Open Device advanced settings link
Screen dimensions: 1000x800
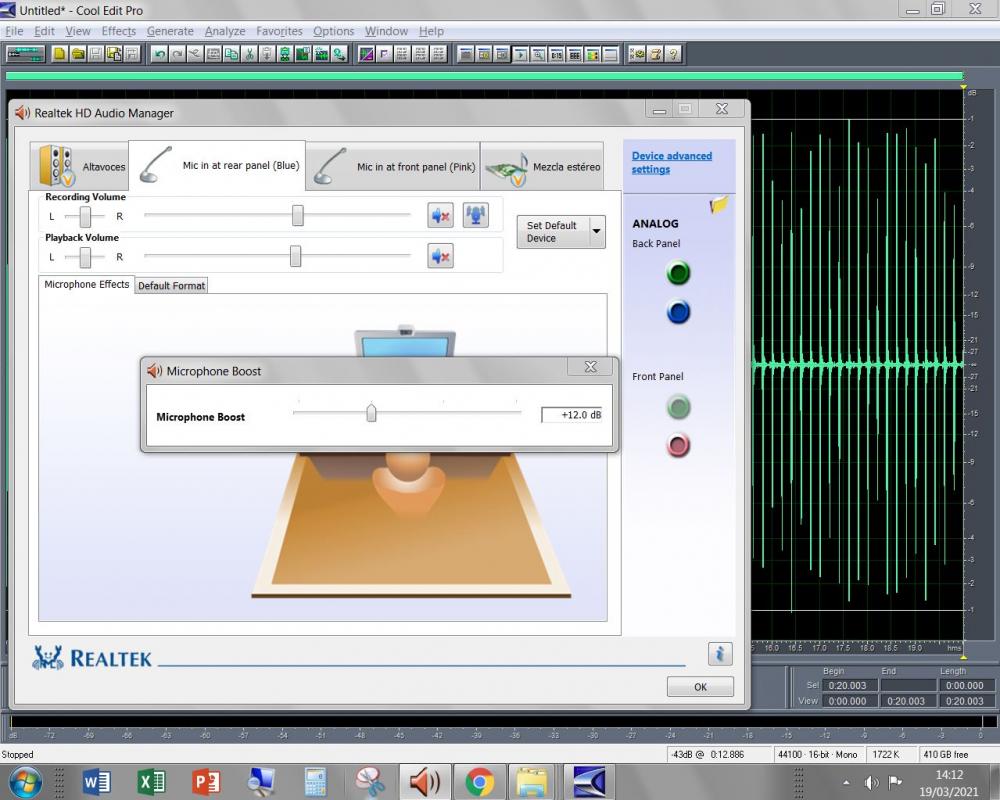click(x=672, y=163)
